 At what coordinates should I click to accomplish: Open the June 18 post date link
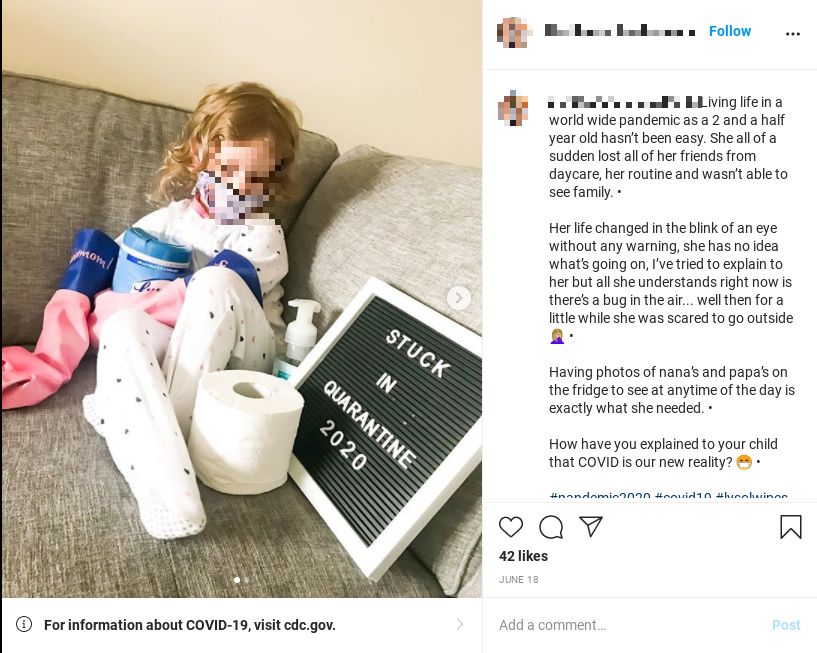tap(518, 580)
